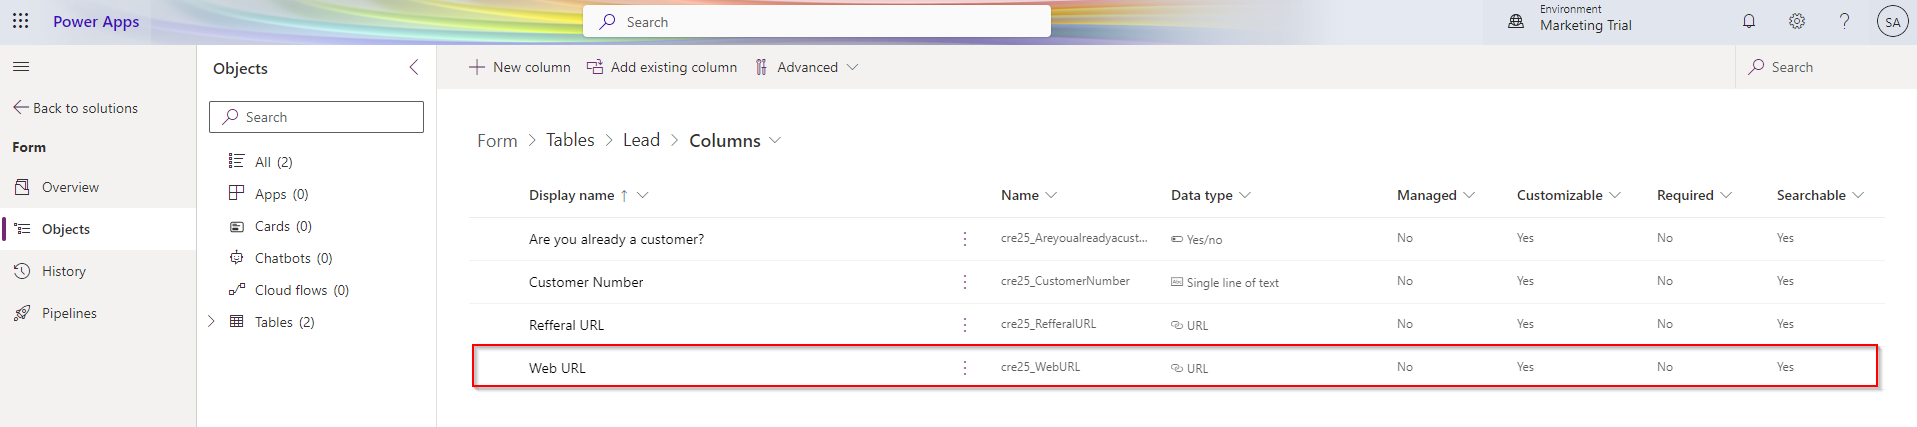
Task: Open the SA account avatar
Action: [1892, 21]
